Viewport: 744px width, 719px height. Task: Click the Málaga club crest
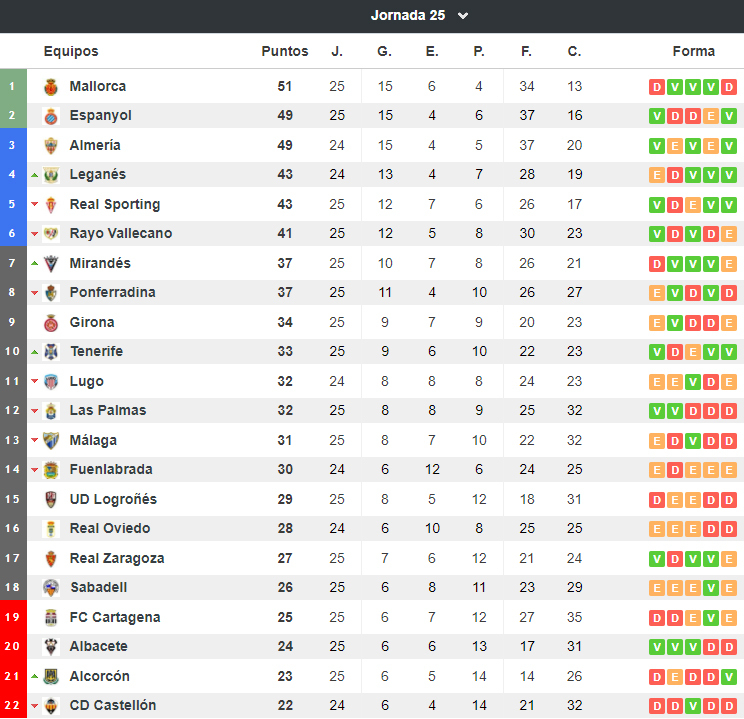click(51, 440)
